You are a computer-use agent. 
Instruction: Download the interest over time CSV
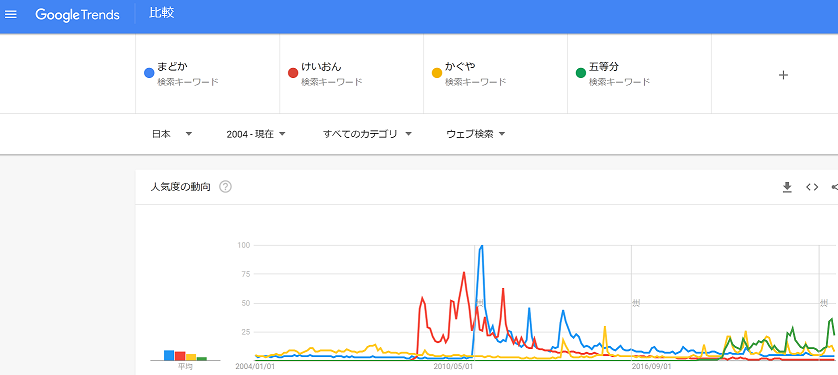[x=787, y=187]
